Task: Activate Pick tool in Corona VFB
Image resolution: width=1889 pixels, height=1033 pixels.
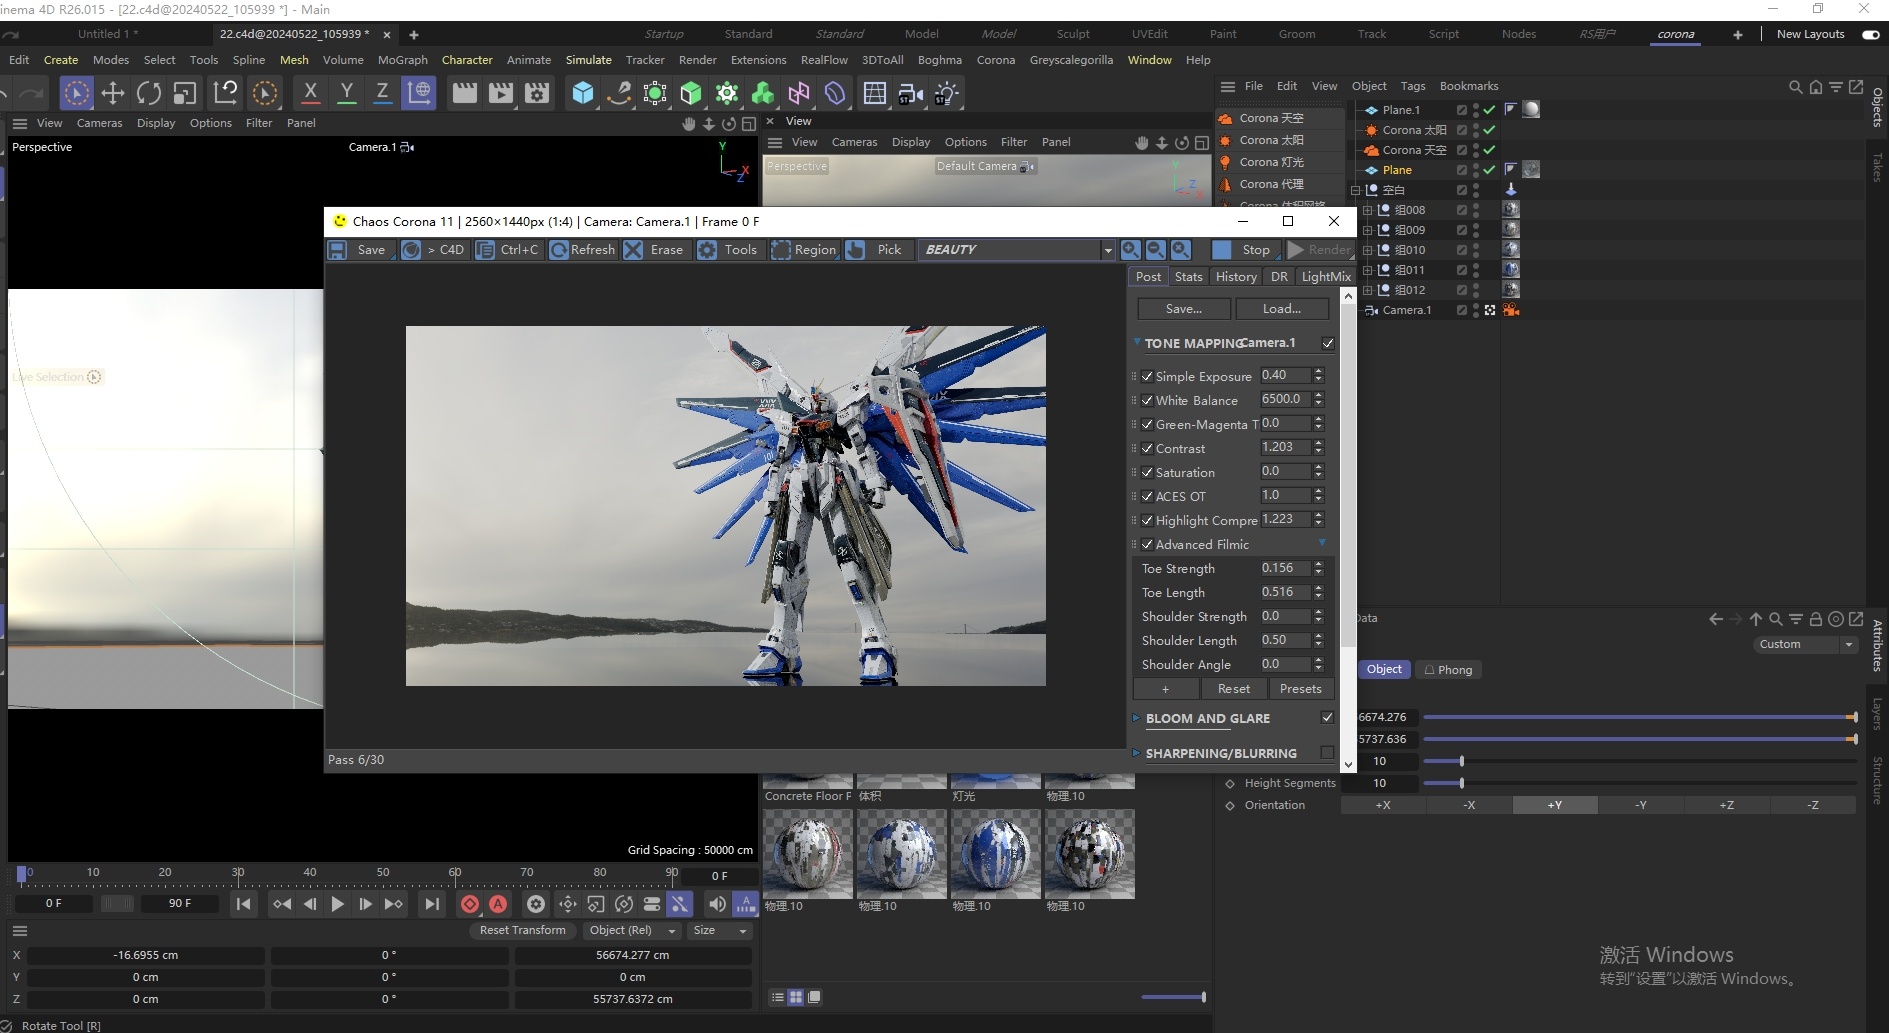Action: tap(875, 250)
